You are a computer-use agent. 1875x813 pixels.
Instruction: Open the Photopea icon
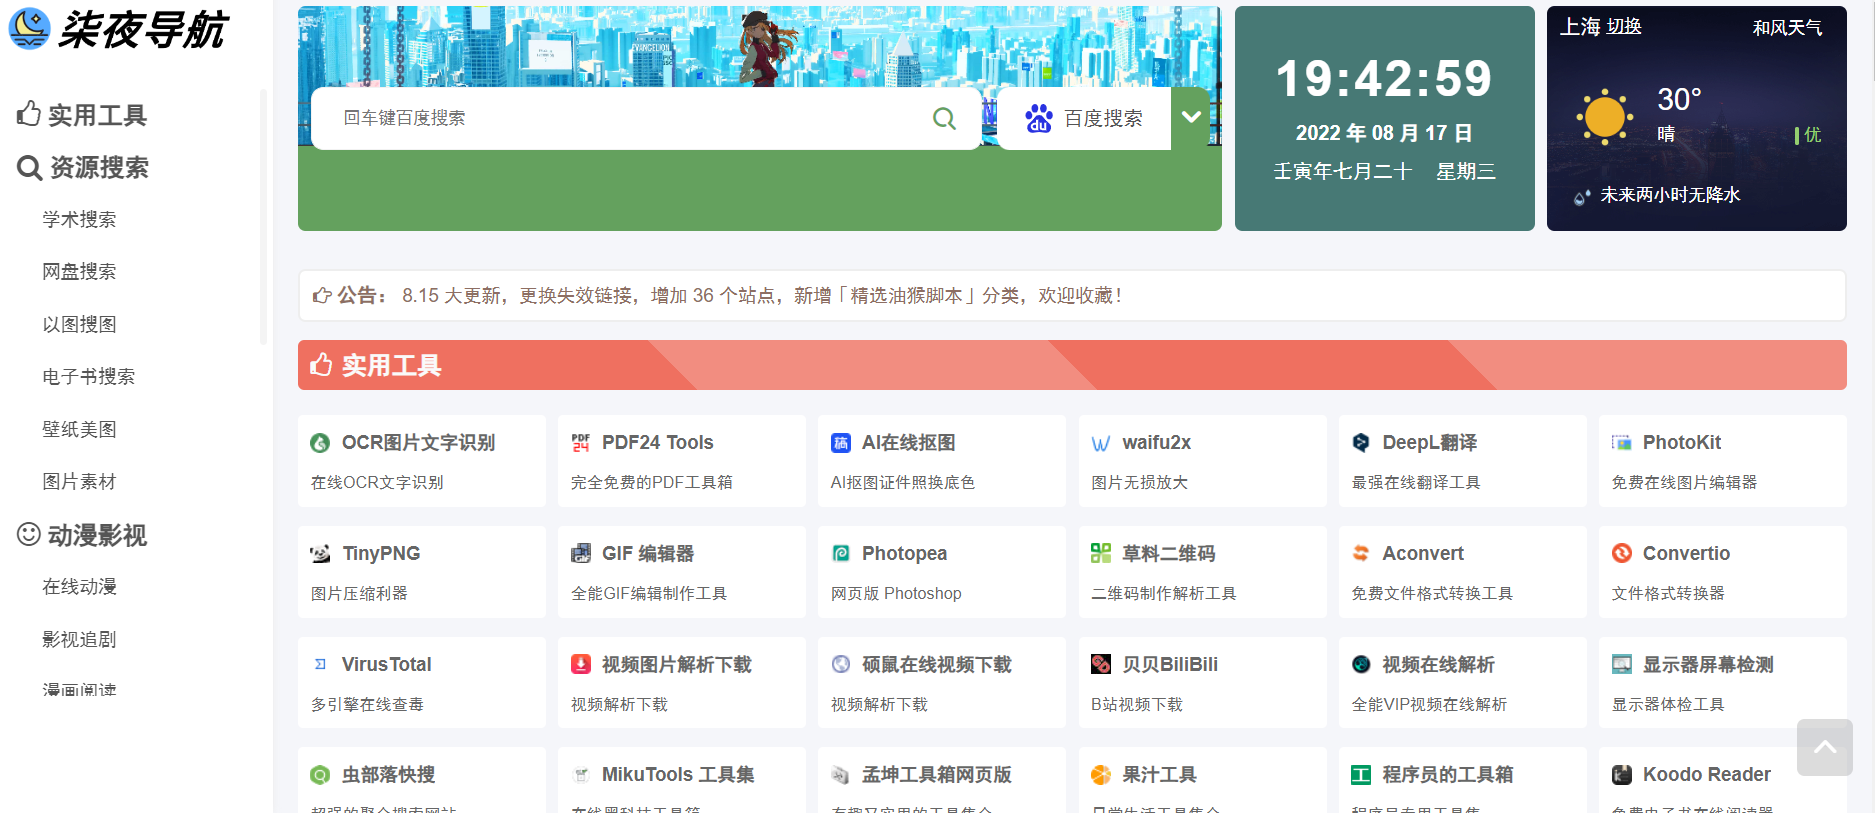pyautogui.click(x=841, y=554)
